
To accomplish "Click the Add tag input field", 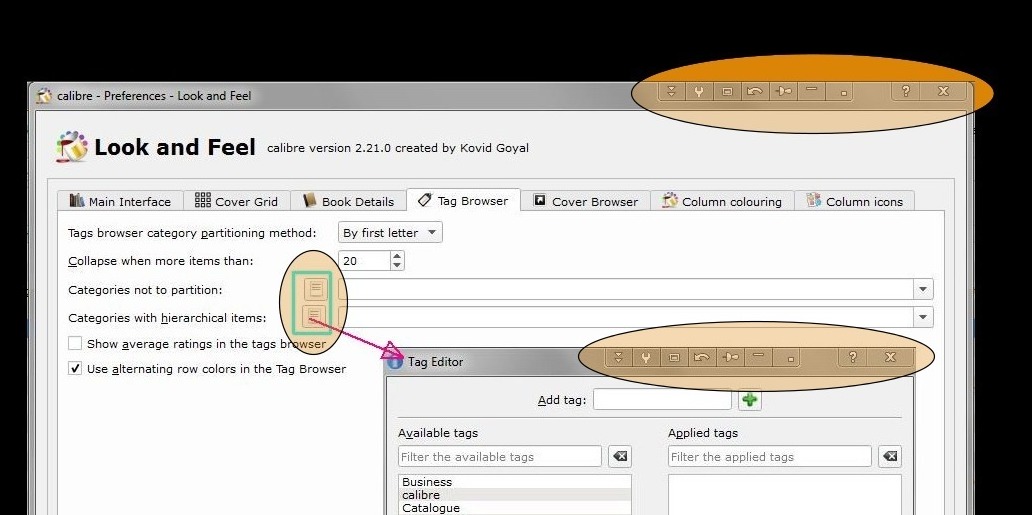I will coord(662,400).
